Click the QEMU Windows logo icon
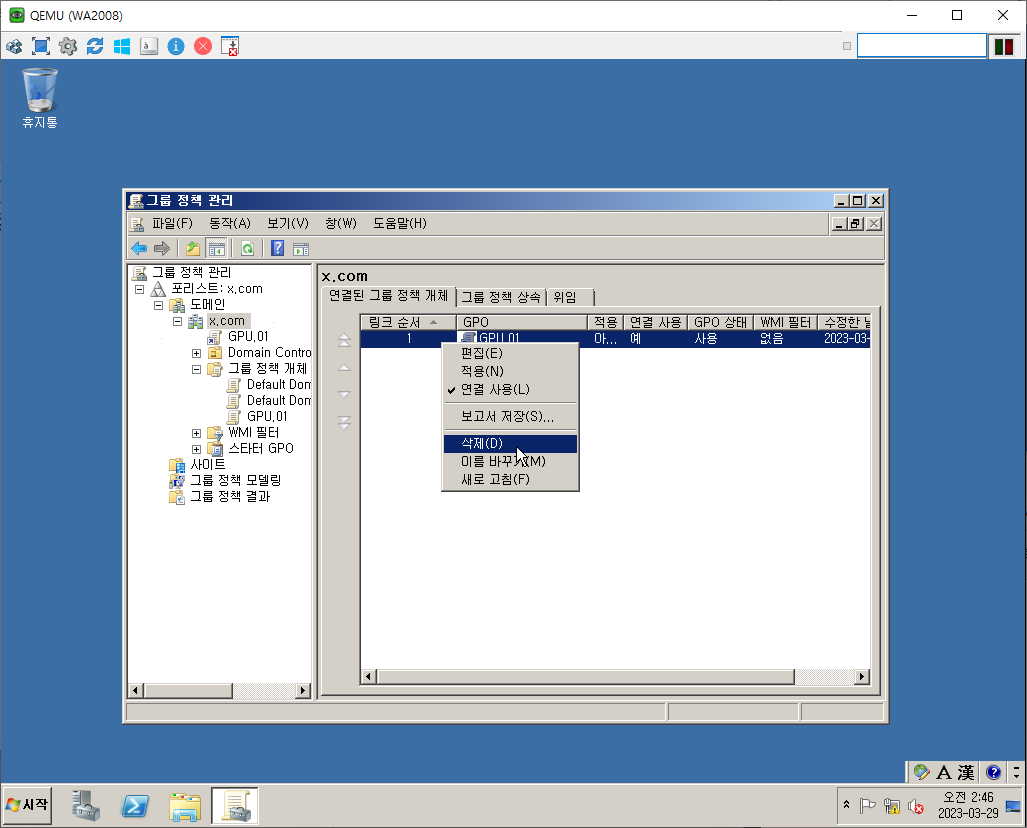This screenshot has height=828, width=1027. click(x=122, y=46)
